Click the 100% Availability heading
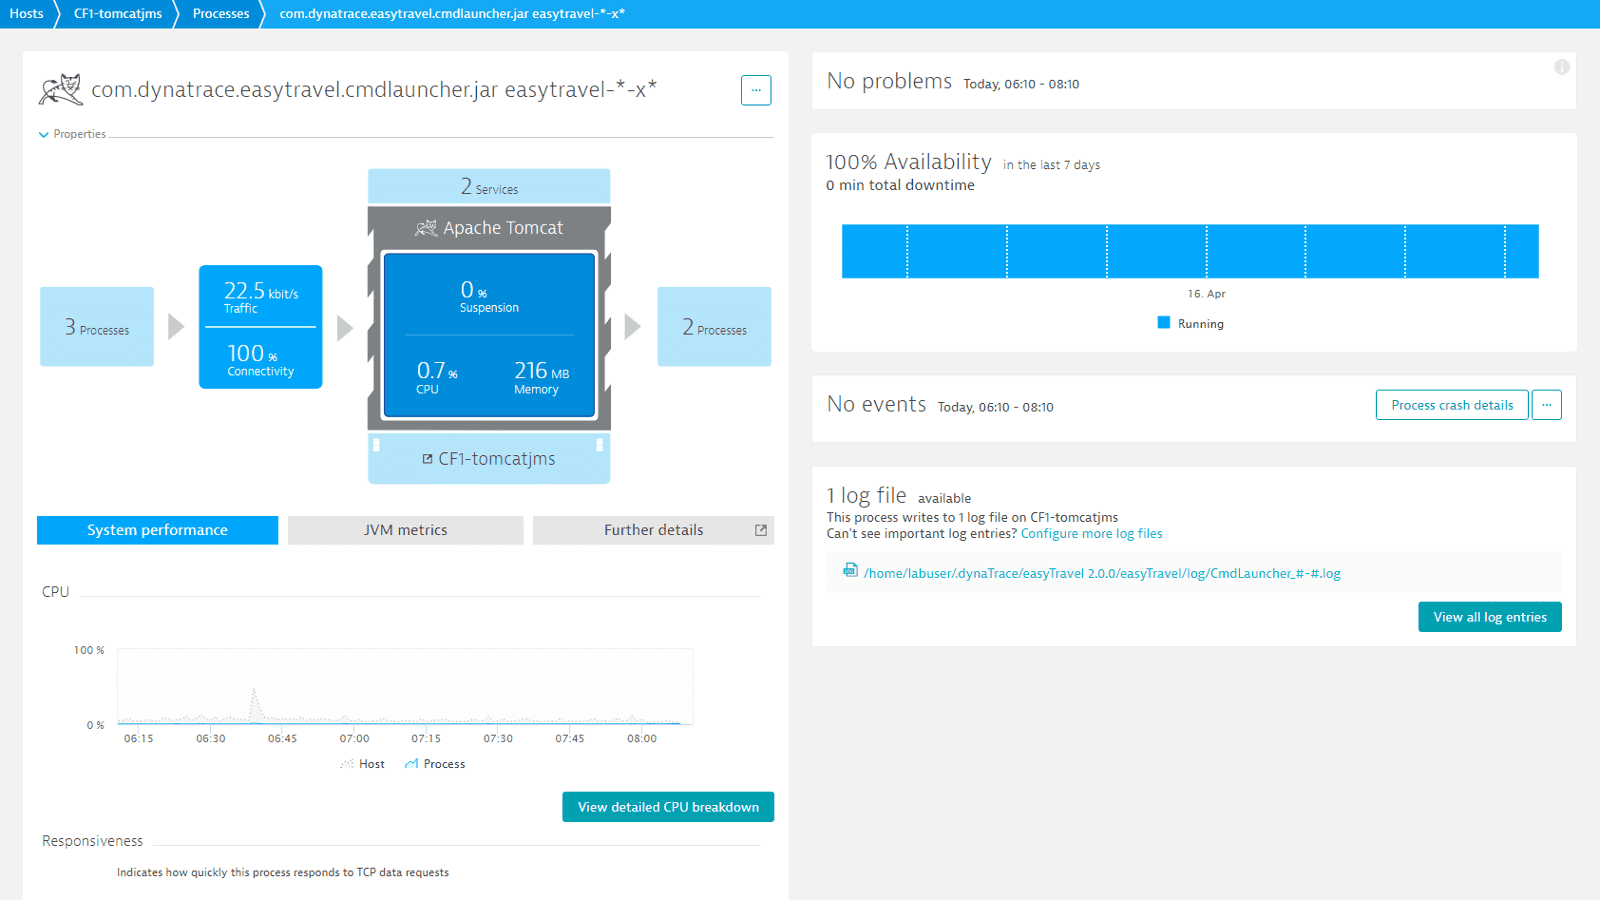 (x=909, y=162)
